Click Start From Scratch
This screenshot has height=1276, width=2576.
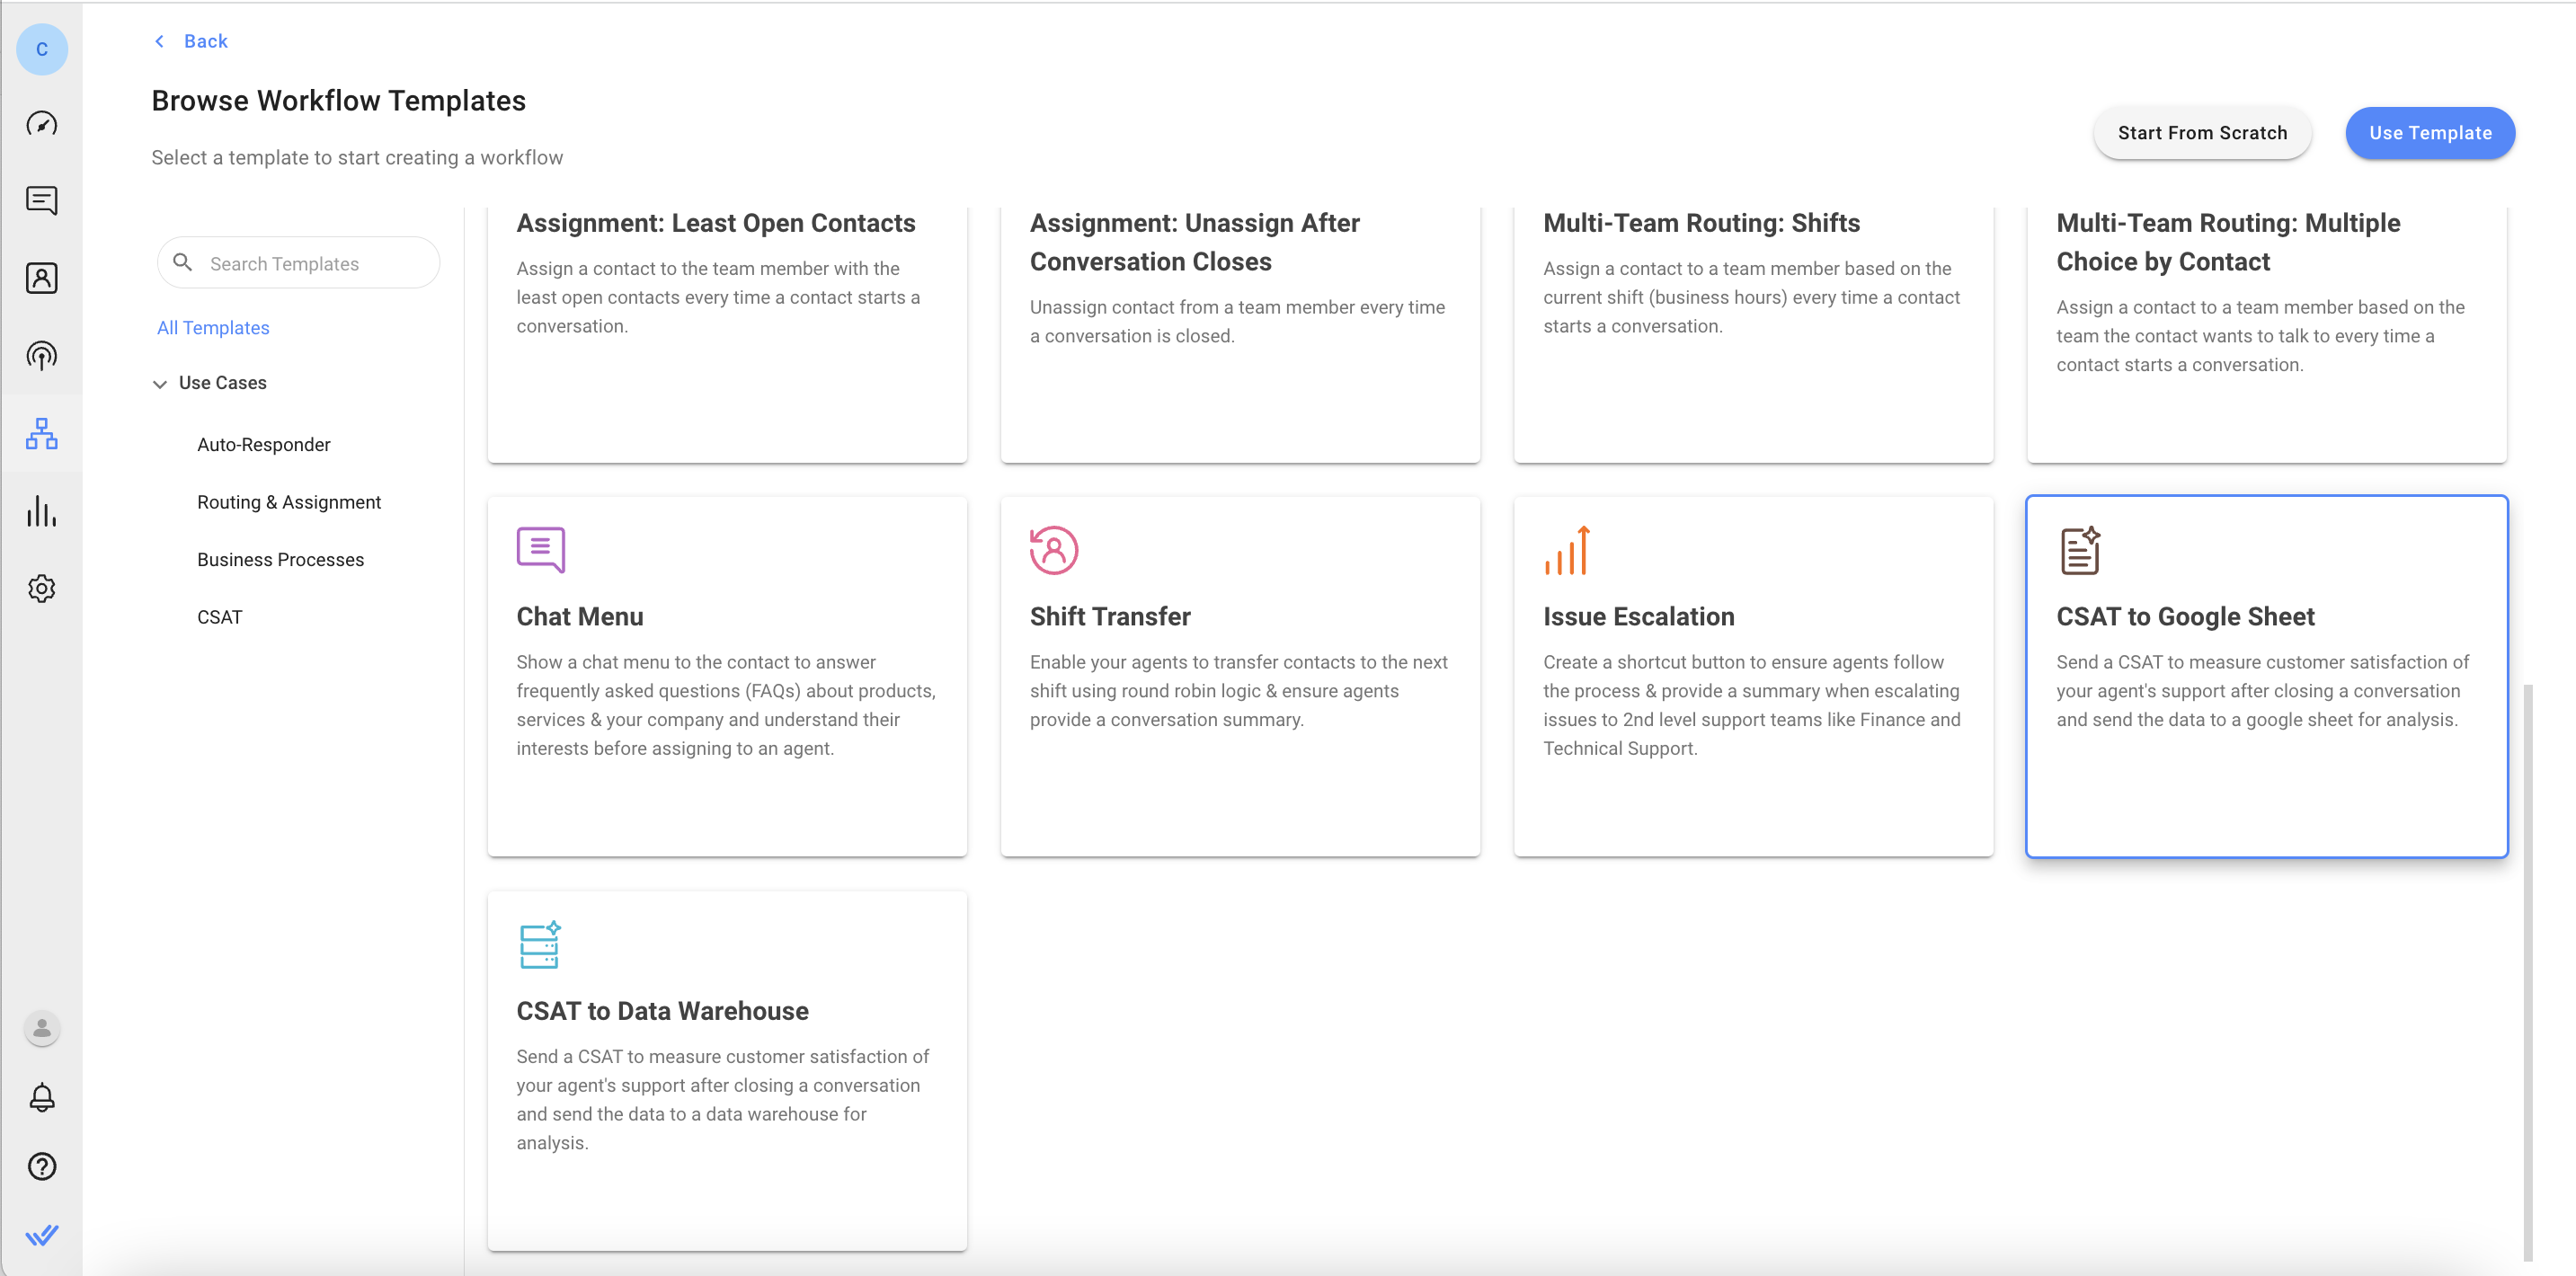[2201, 133]
